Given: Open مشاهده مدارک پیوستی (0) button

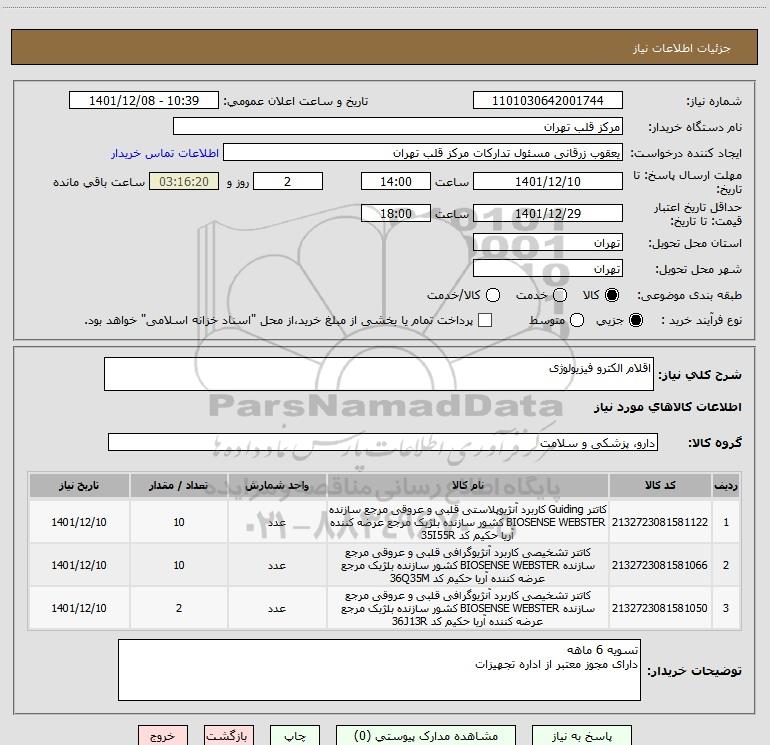Looking at the screenshot, I should pos(426,736).
